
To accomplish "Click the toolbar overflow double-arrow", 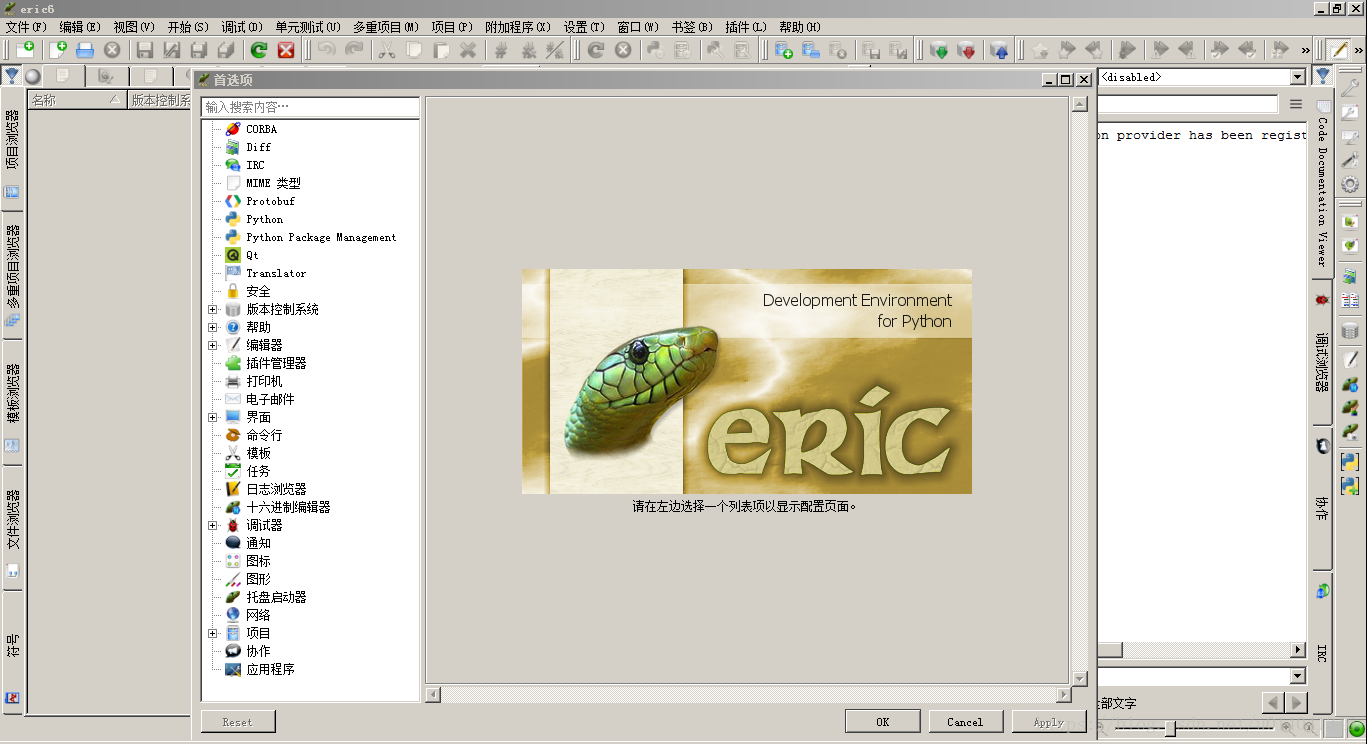I will 1306,49.
